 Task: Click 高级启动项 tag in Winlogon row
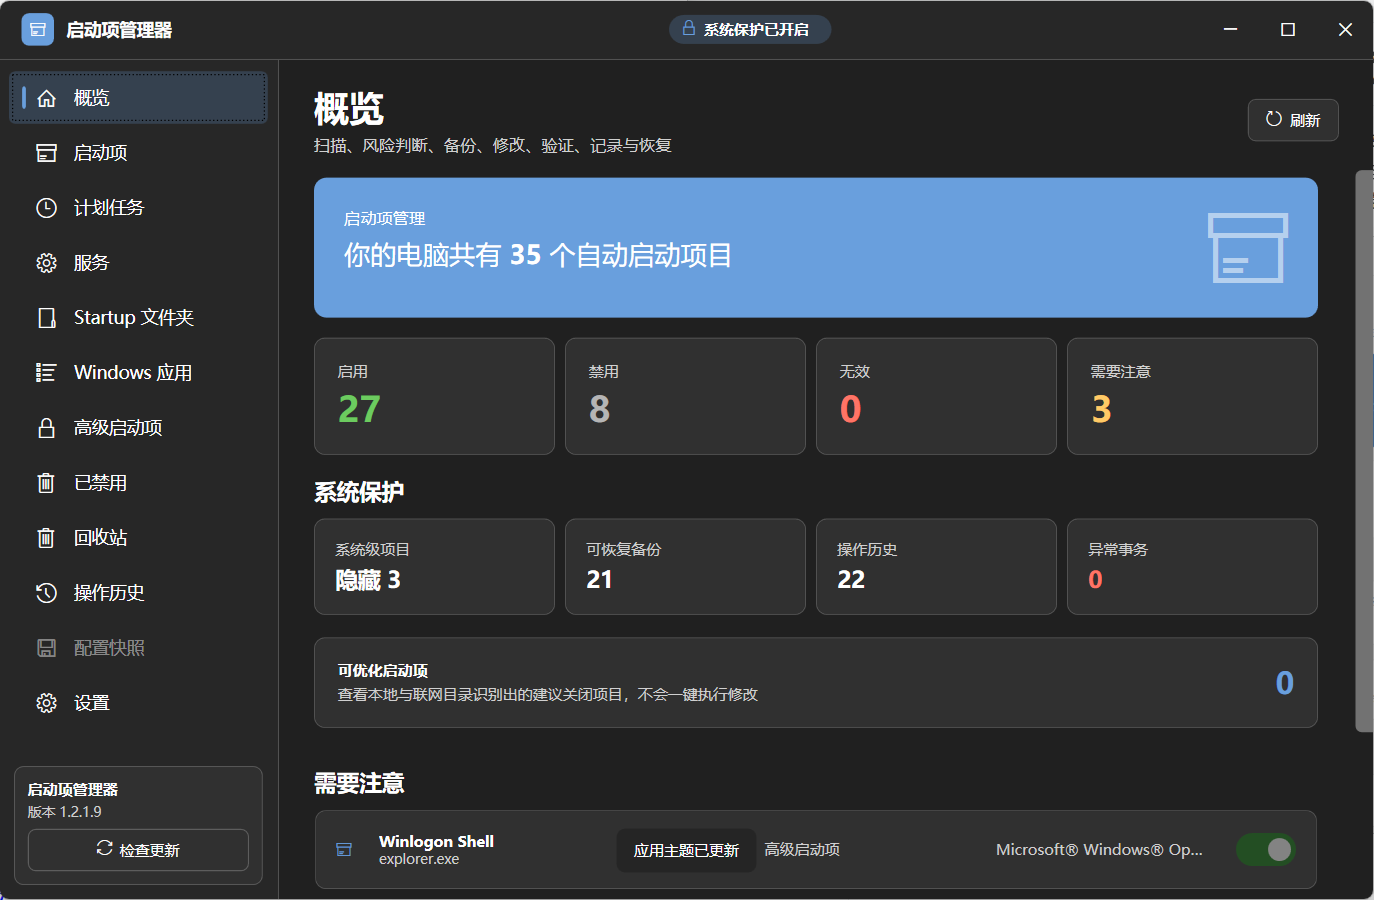tap(802, 850)
